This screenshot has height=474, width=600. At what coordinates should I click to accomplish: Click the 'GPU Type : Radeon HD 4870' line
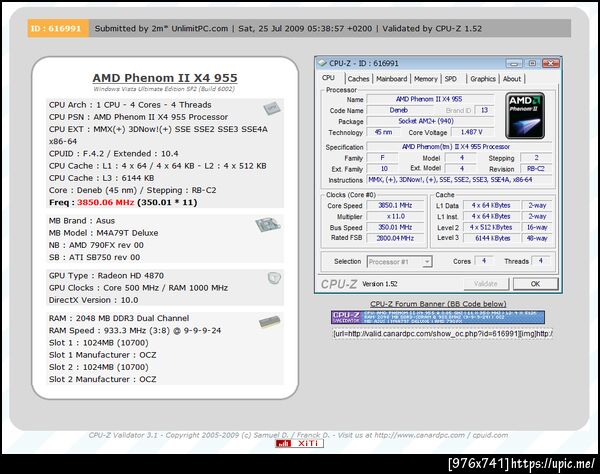[106, 276]
